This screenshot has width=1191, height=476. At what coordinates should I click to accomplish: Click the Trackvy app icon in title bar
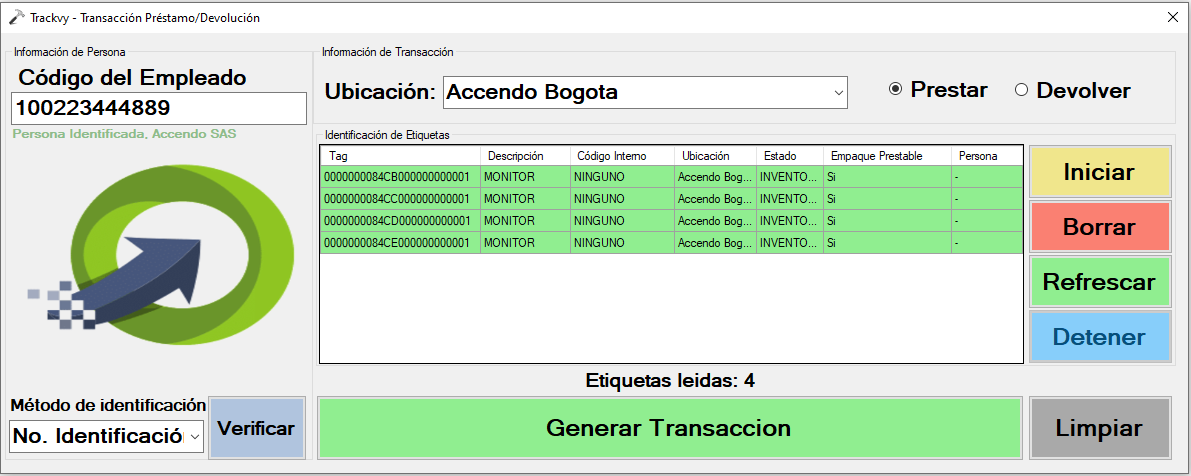pyautogui.click(x=16, y=17)
